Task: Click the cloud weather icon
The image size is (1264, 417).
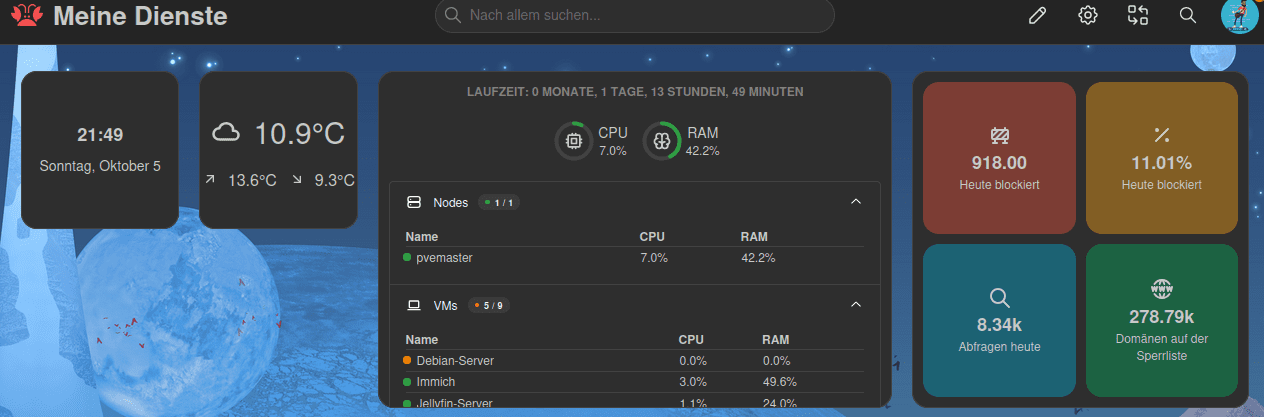Action: click(x=227, y=132)
